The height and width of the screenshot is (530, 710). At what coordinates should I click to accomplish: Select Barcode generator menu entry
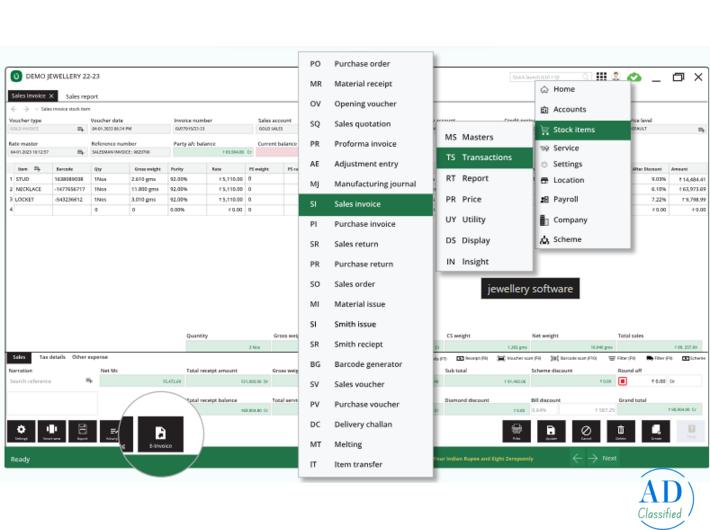coord(366,364)
